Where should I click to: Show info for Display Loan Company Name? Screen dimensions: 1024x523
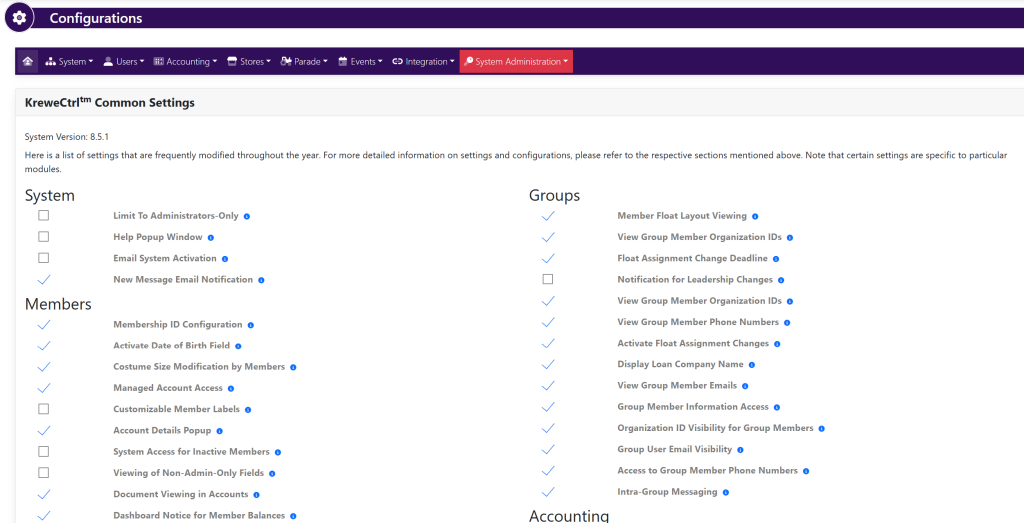tap(751, 365)
